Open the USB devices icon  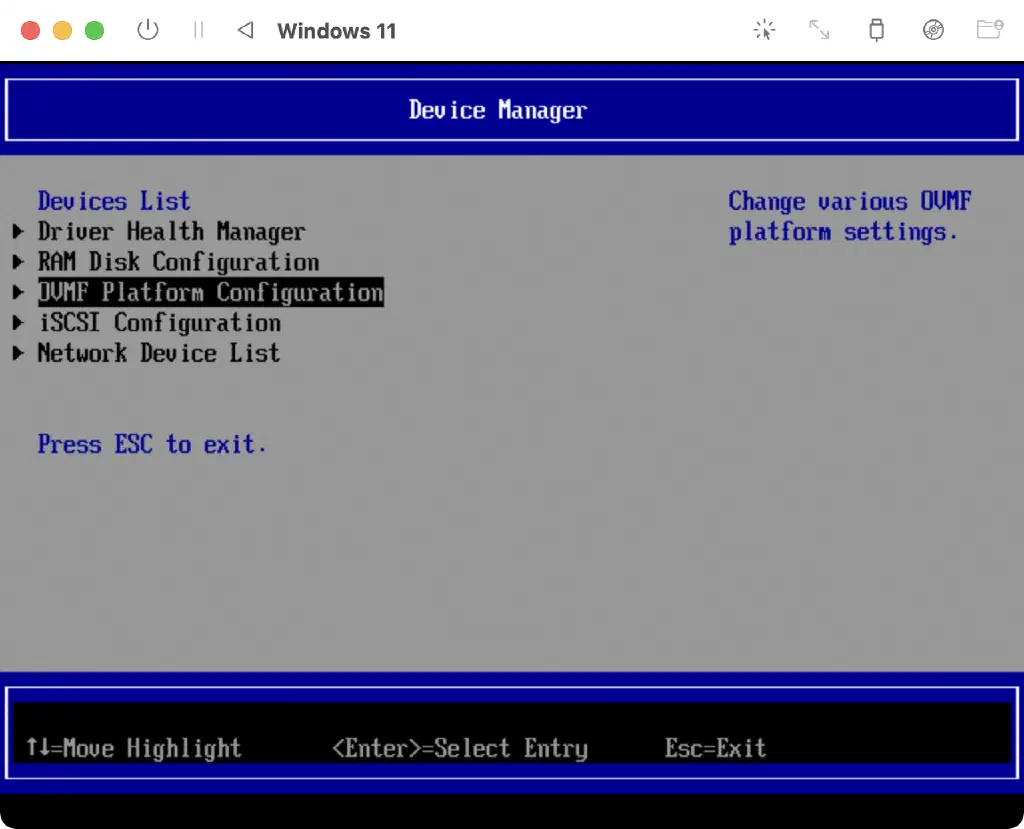click(876, 30)
